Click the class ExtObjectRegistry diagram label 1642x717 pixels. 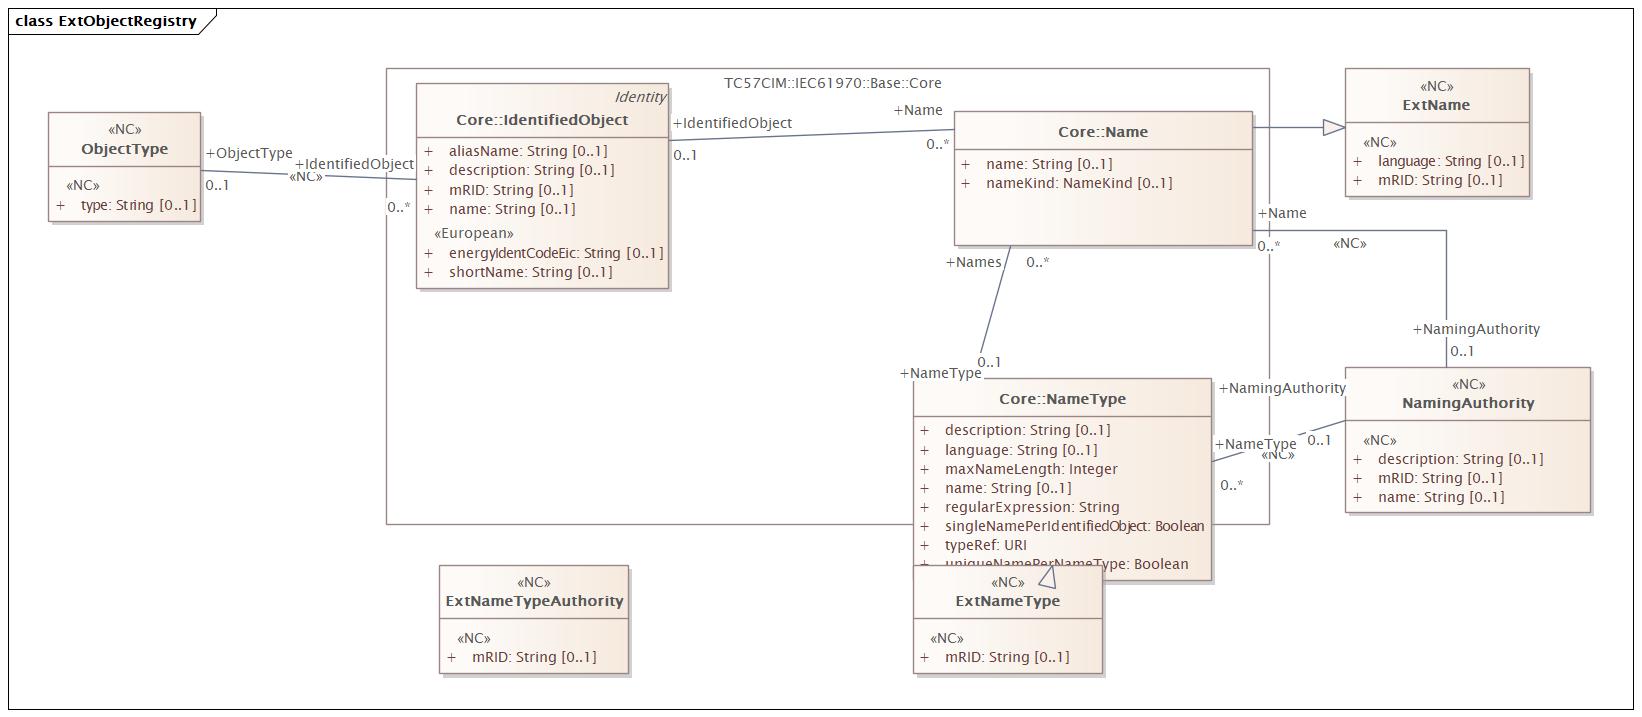pyautogui.click(x=106, y=21)
